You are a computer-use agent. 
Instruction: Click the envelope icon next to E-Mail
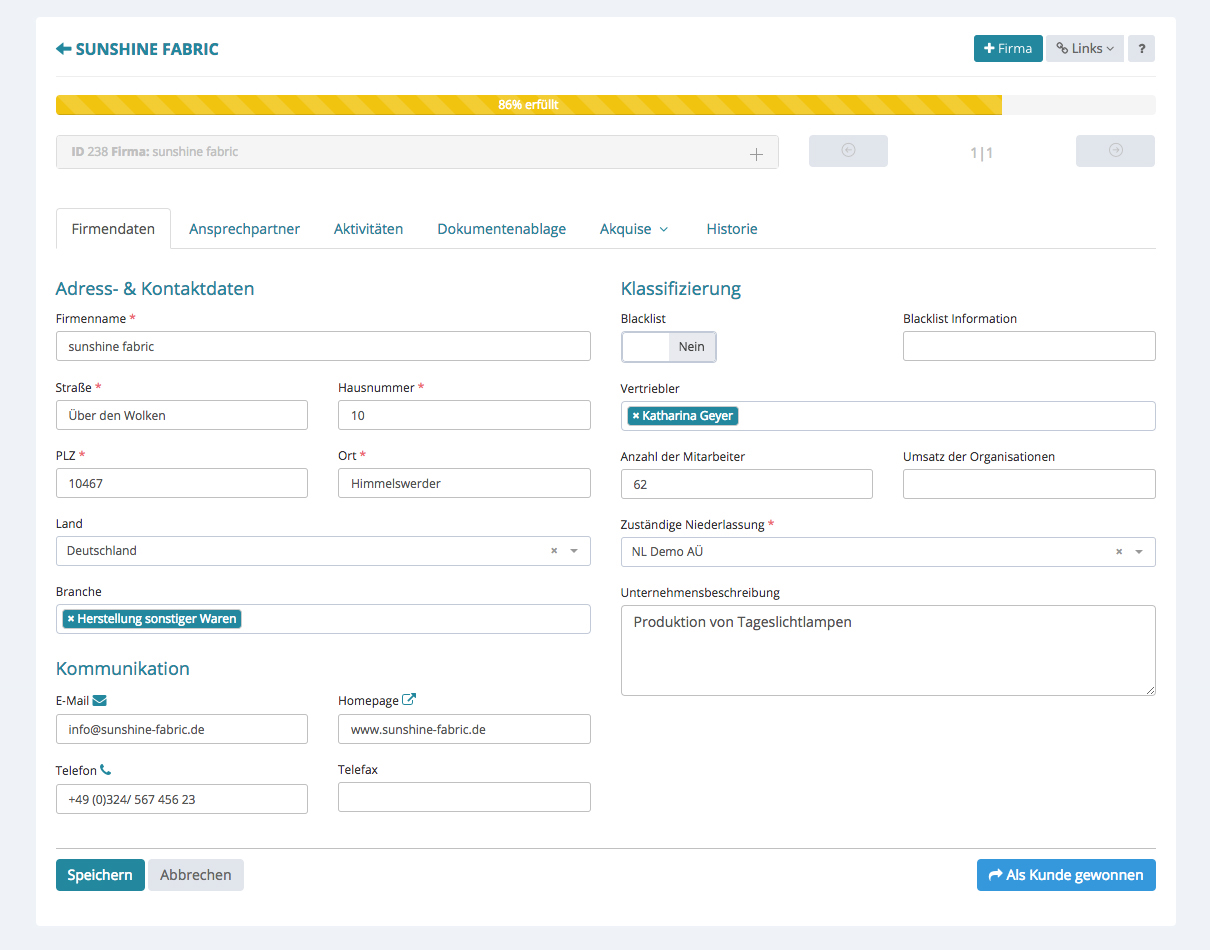[x=100, y=701]
